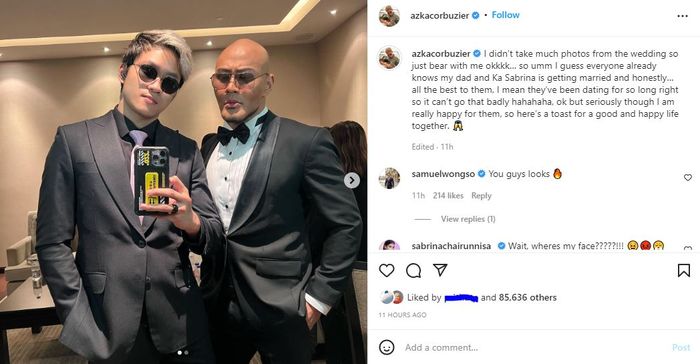Follow azkacorbuzier

click(505, 15)
